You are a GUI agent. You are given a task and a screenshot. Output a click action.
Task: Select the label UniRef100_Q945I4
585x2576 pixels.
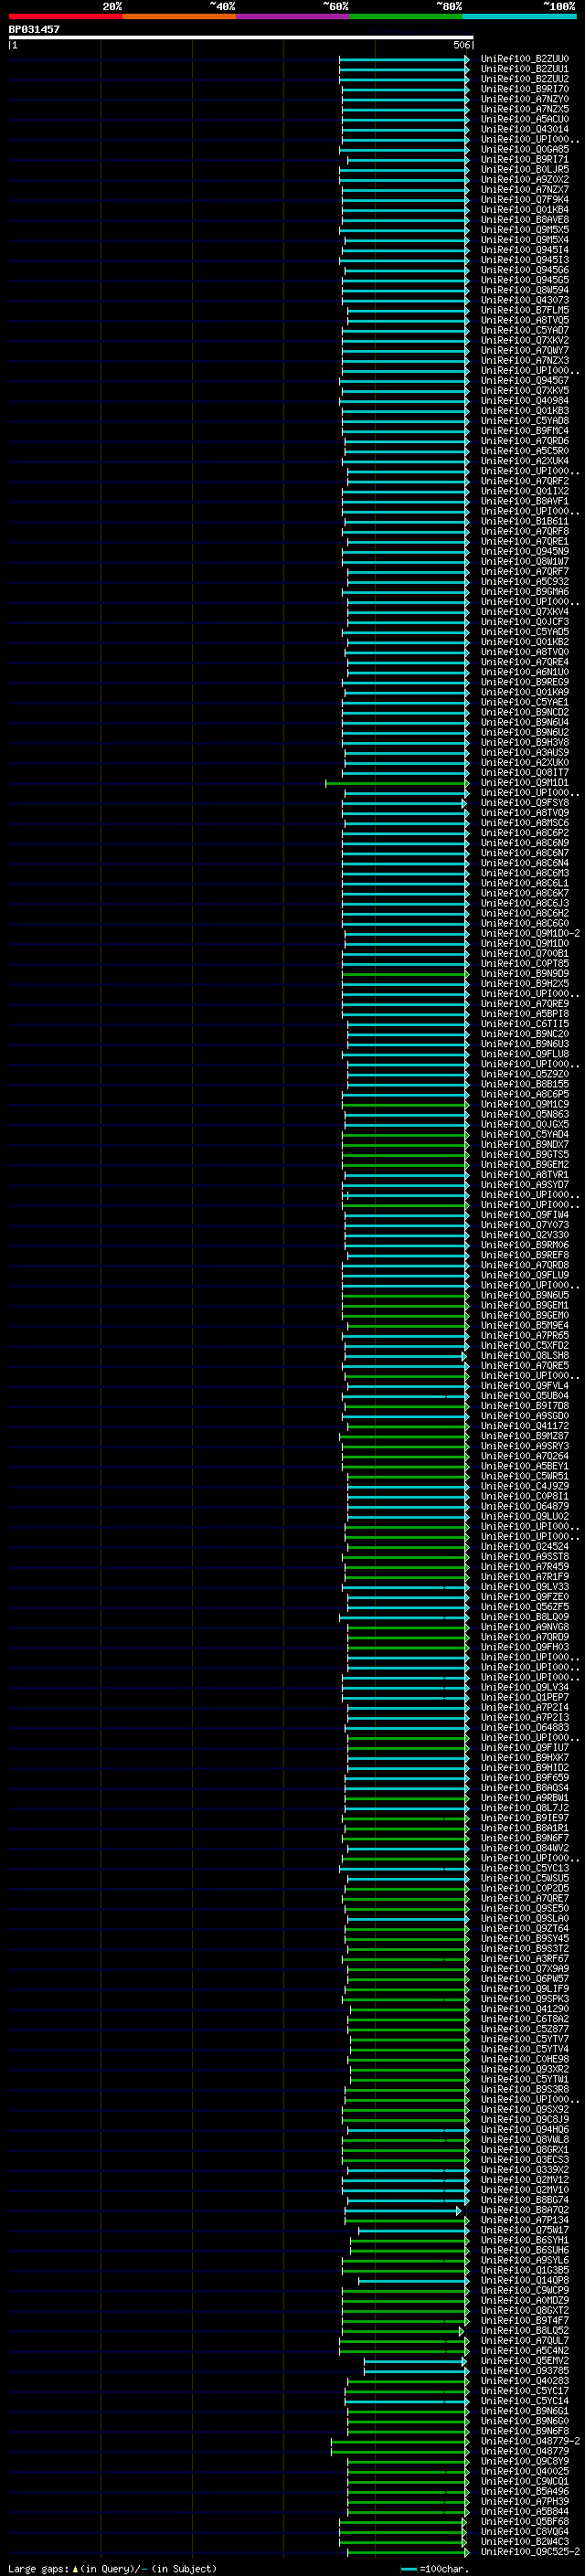[x=524, y=250]
